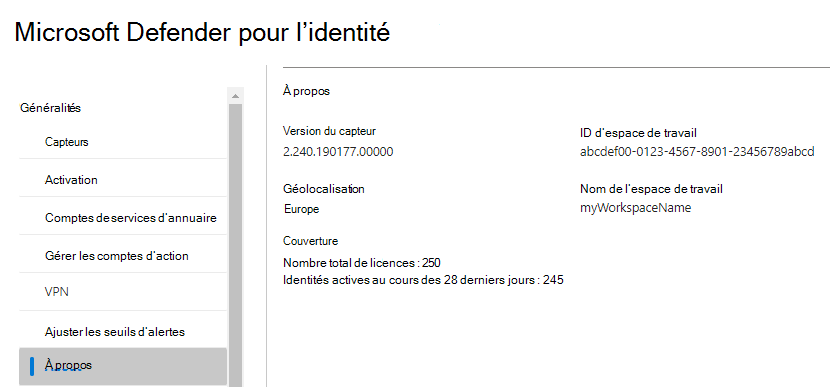Click the myWorkspaceName value
Viewport: 830px width, 387px height.
pos(636,208)
